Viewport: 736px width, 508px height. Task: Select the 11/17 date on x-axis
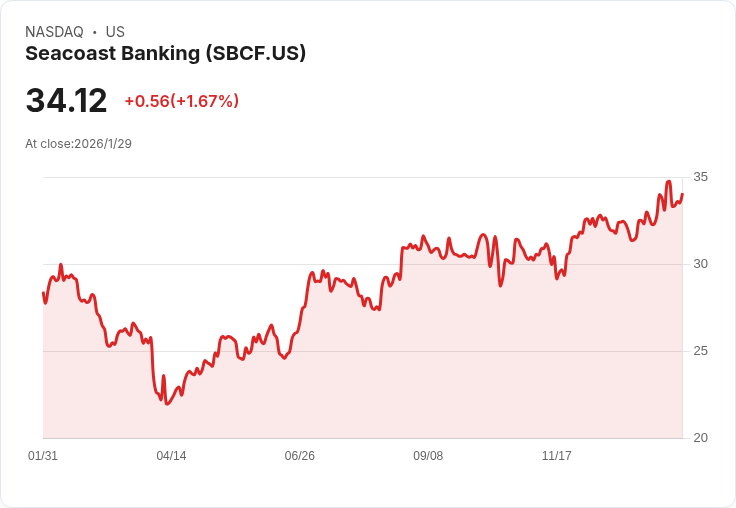point(556,456)
